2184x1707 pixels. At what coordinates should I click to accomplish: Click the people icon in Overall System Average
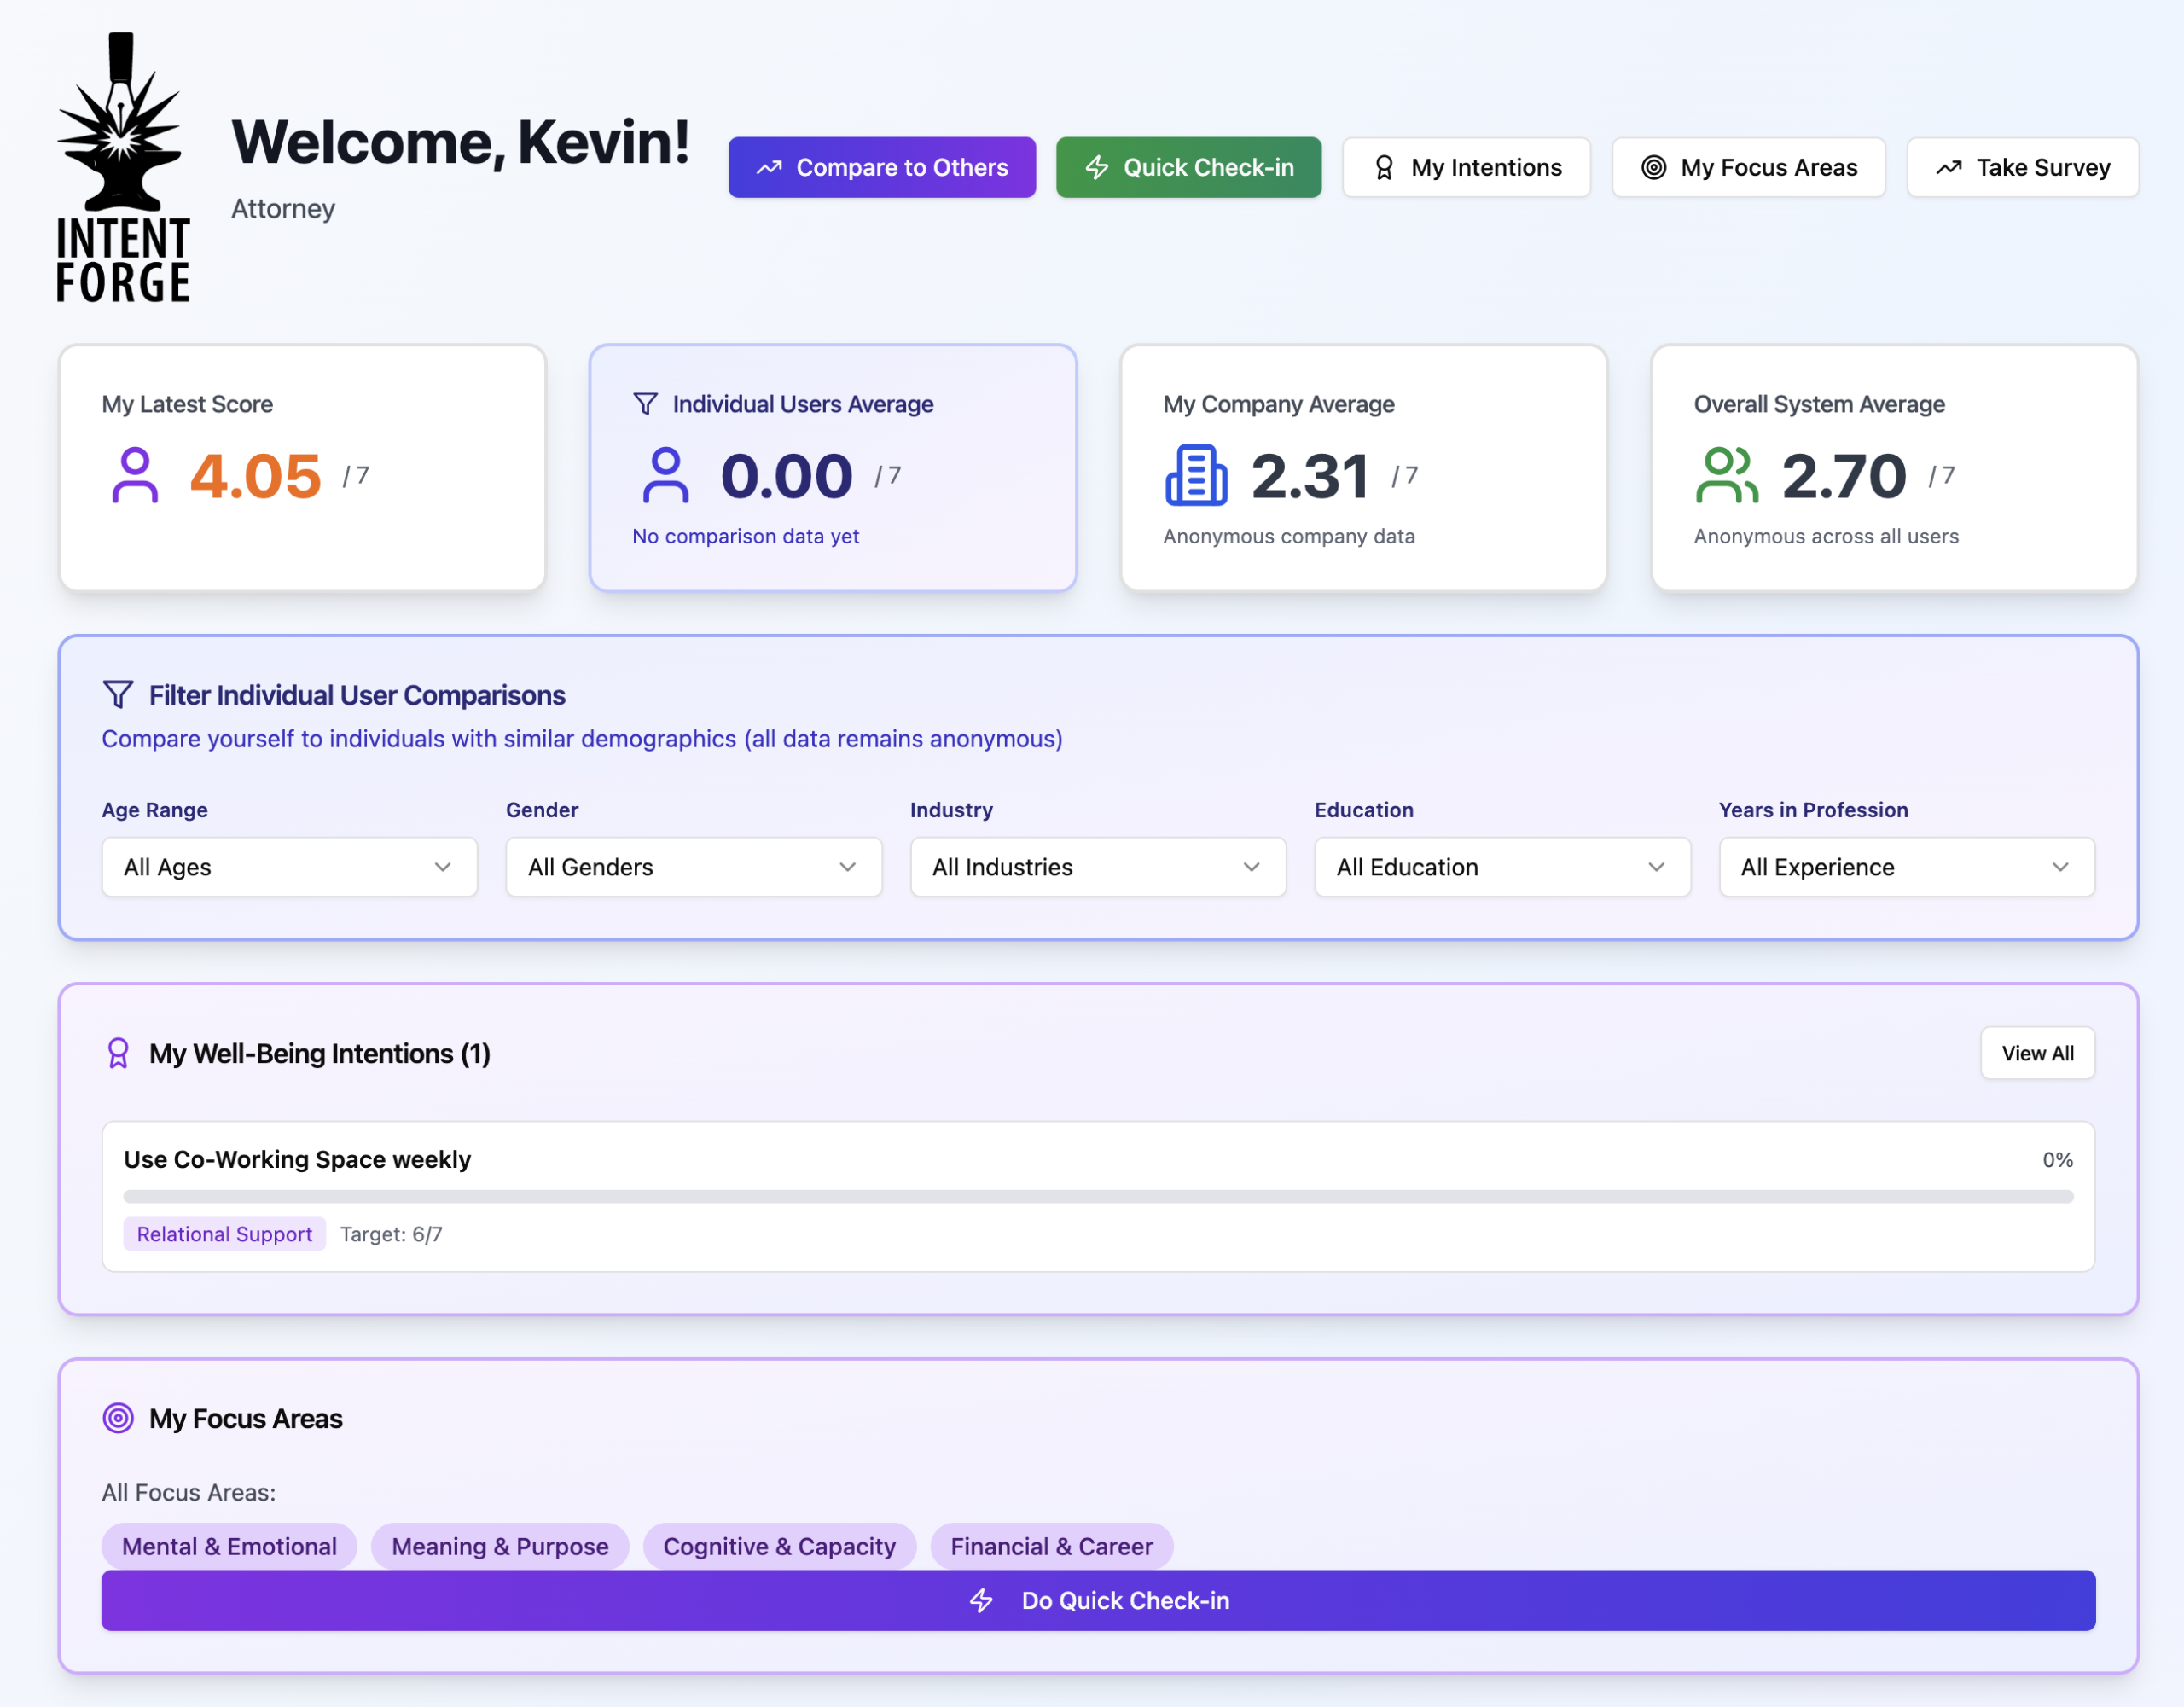(1726, 475)
